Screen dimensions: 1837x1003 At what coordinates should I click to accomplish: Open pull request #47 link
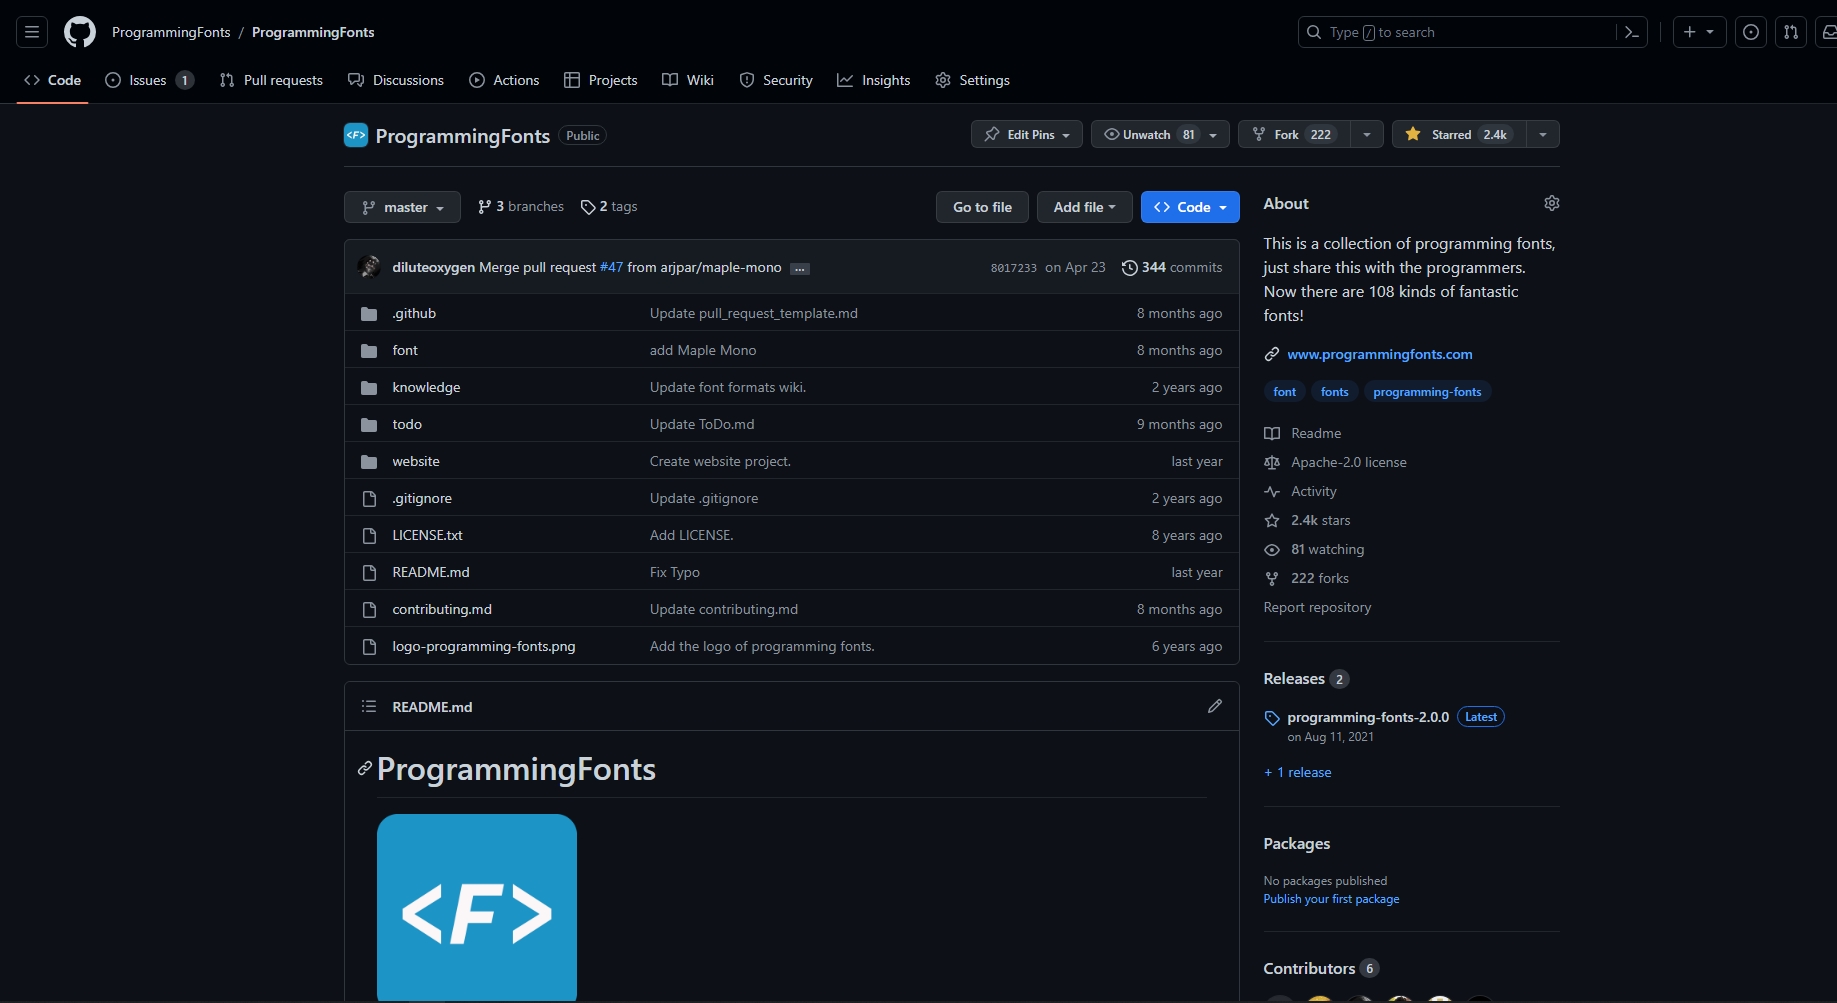tap(611, 267)
